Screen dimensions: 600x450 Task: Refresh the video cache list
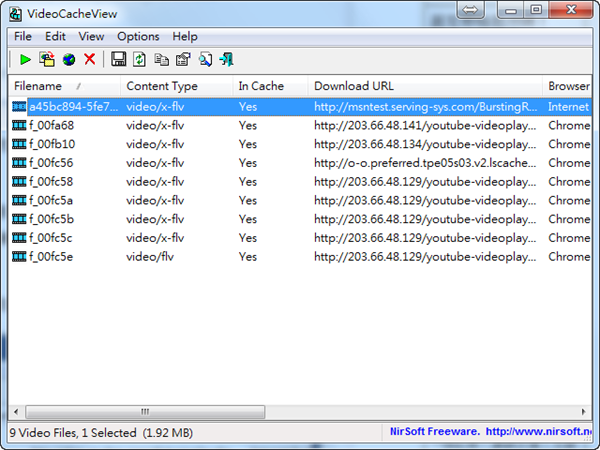click(139, 60)
